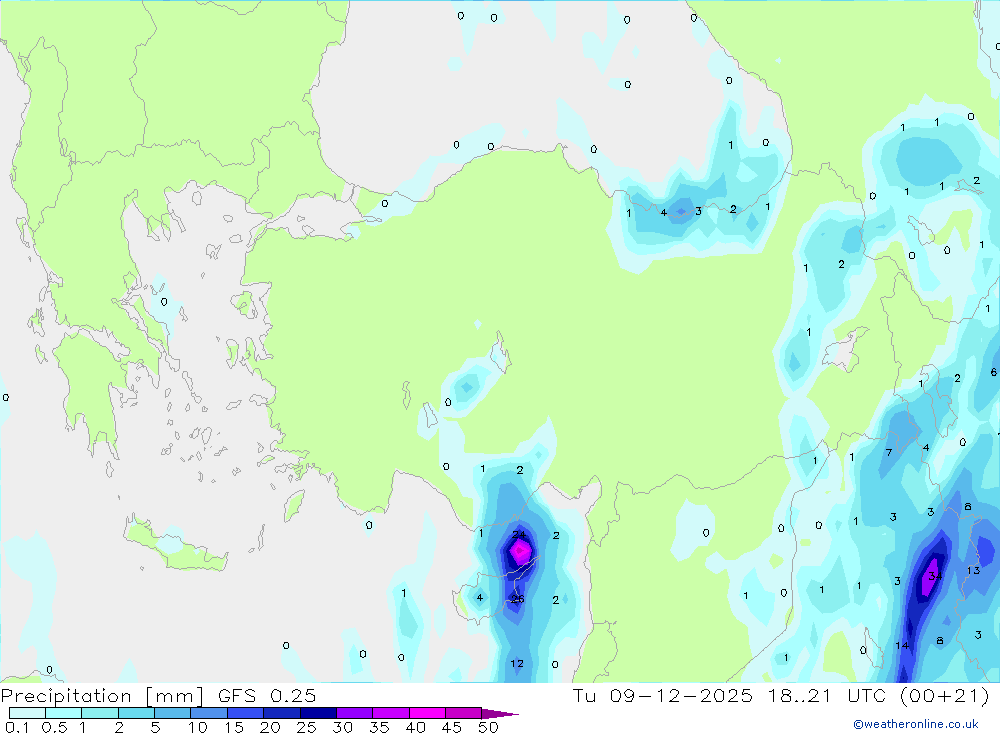Click the 'Tu 09-12-2025' date text
1000x733 pixels.
click(662, 696)
